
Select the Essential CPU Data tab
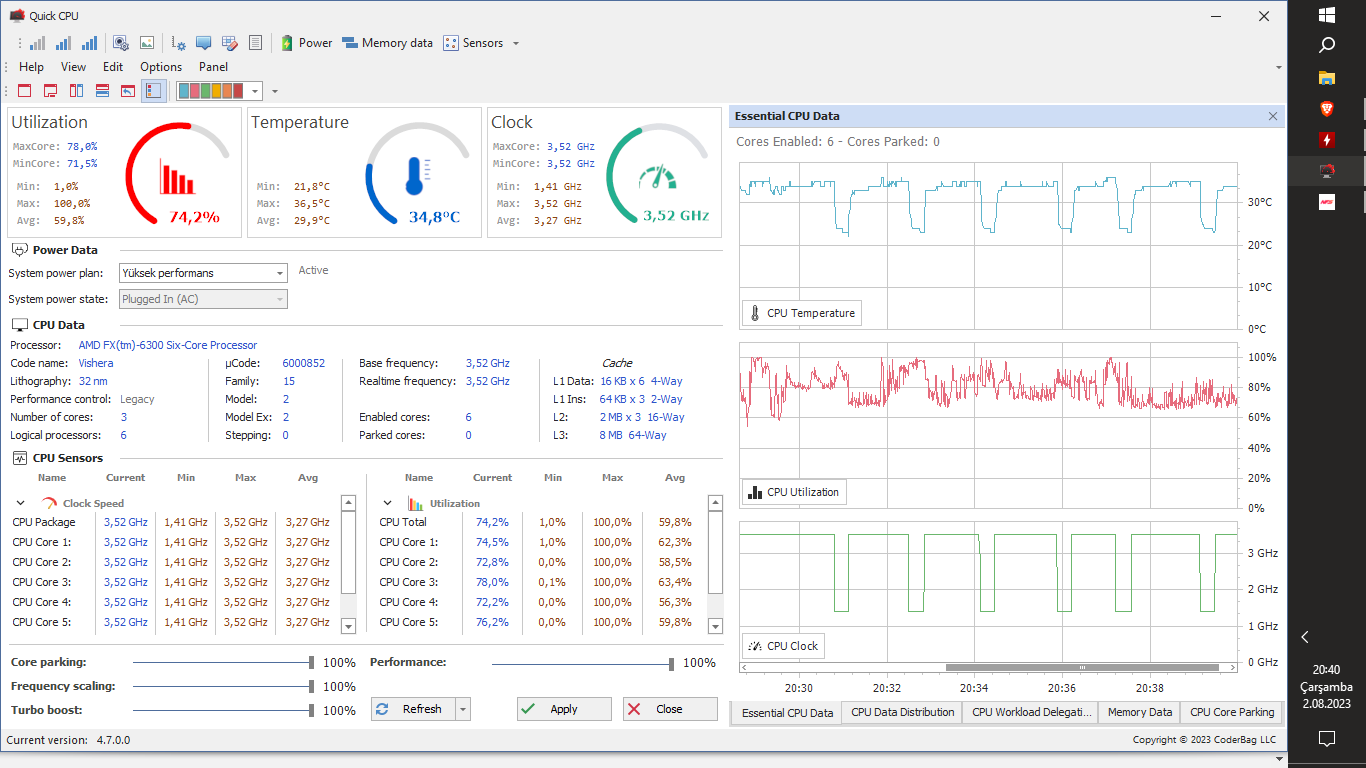(x=787, y=713)
